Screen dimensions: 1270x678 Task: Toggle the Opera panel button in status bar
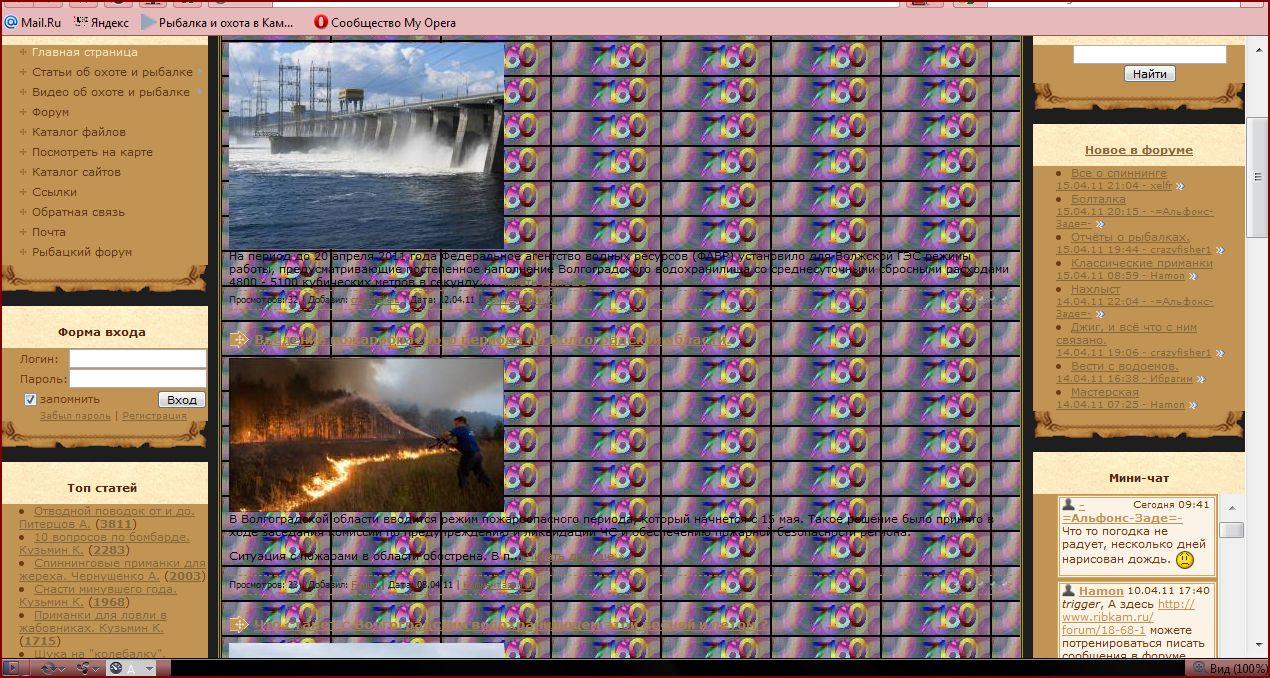pos(12,668)
